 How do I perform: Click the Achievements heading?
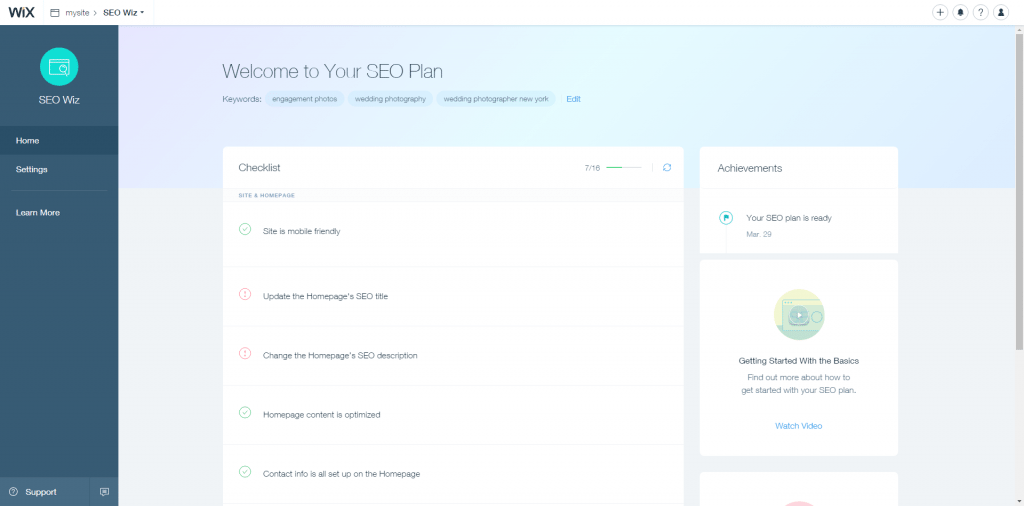(x=750, y=168)
